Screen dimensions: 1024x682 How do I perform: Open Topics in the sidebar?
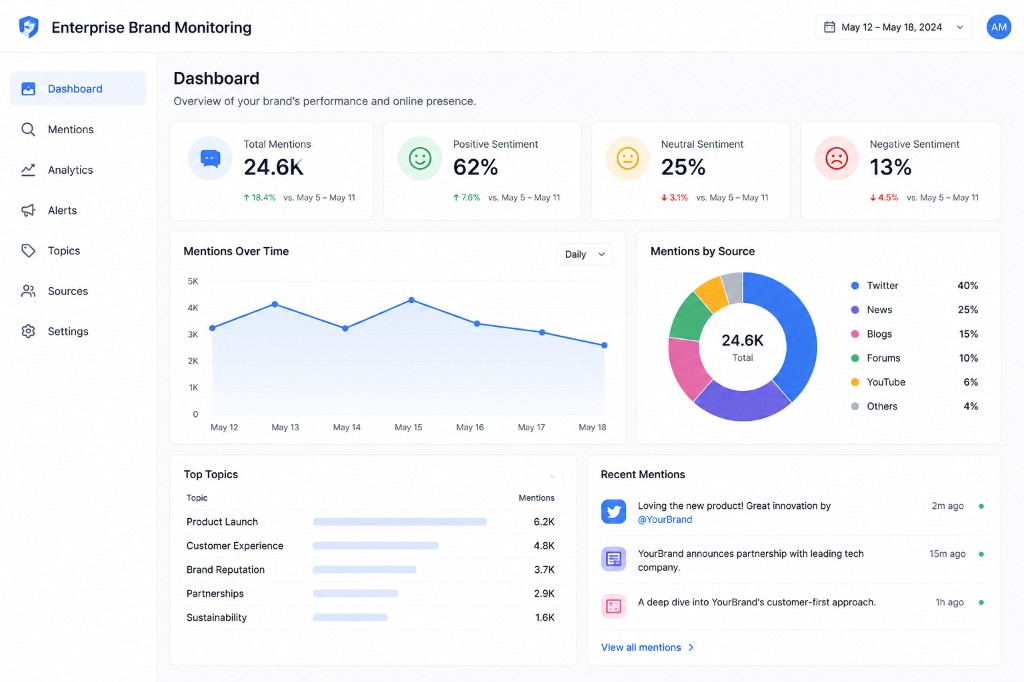point(78,251)
